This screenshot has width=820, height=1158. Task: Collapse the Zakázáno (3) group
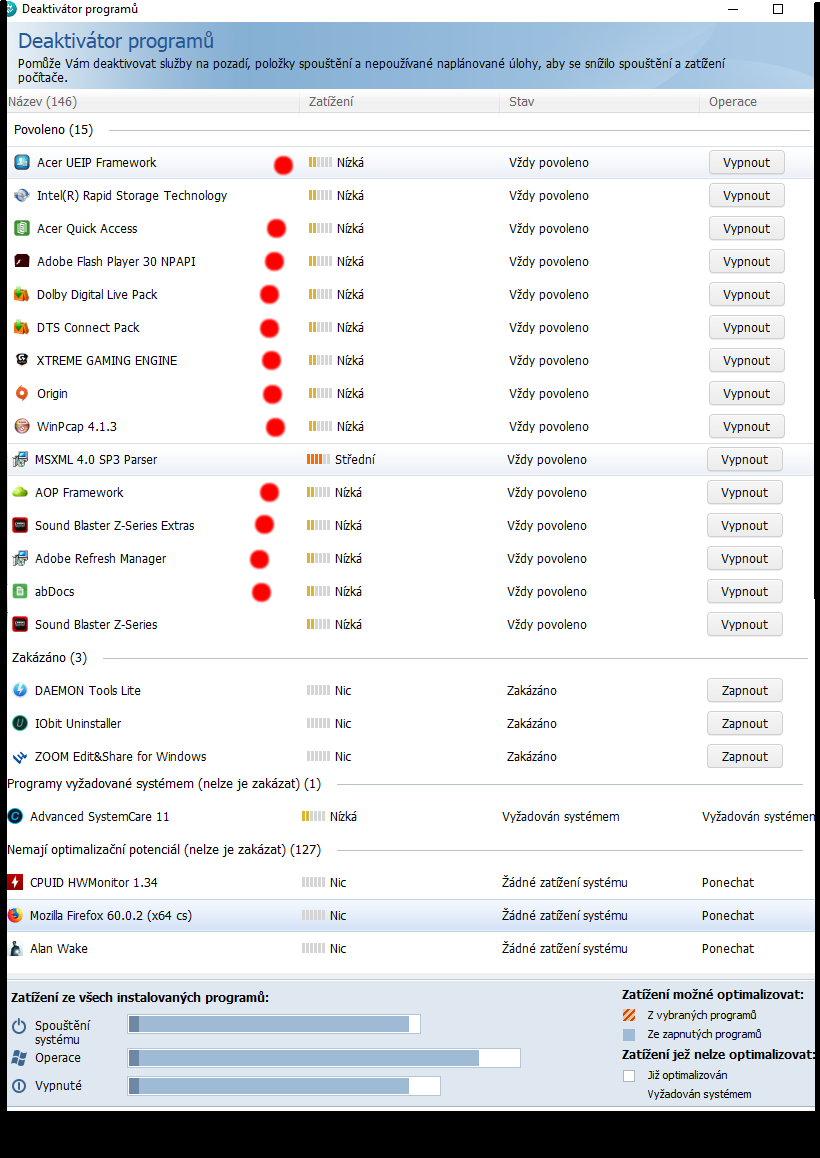click(x=49, y=657)
